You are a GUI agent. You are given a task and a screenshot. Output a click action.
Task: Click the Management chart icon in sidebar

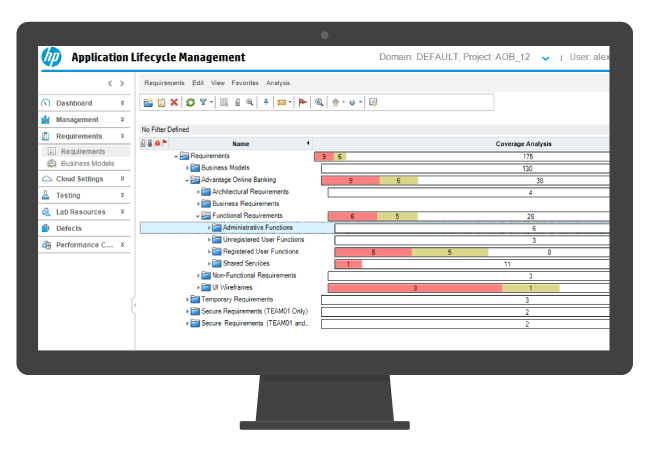pos(46,120)
